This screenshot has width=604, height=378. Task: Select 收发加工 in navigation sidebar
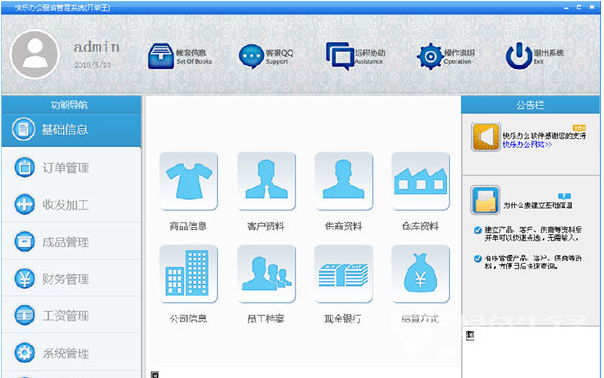[71, 205]
